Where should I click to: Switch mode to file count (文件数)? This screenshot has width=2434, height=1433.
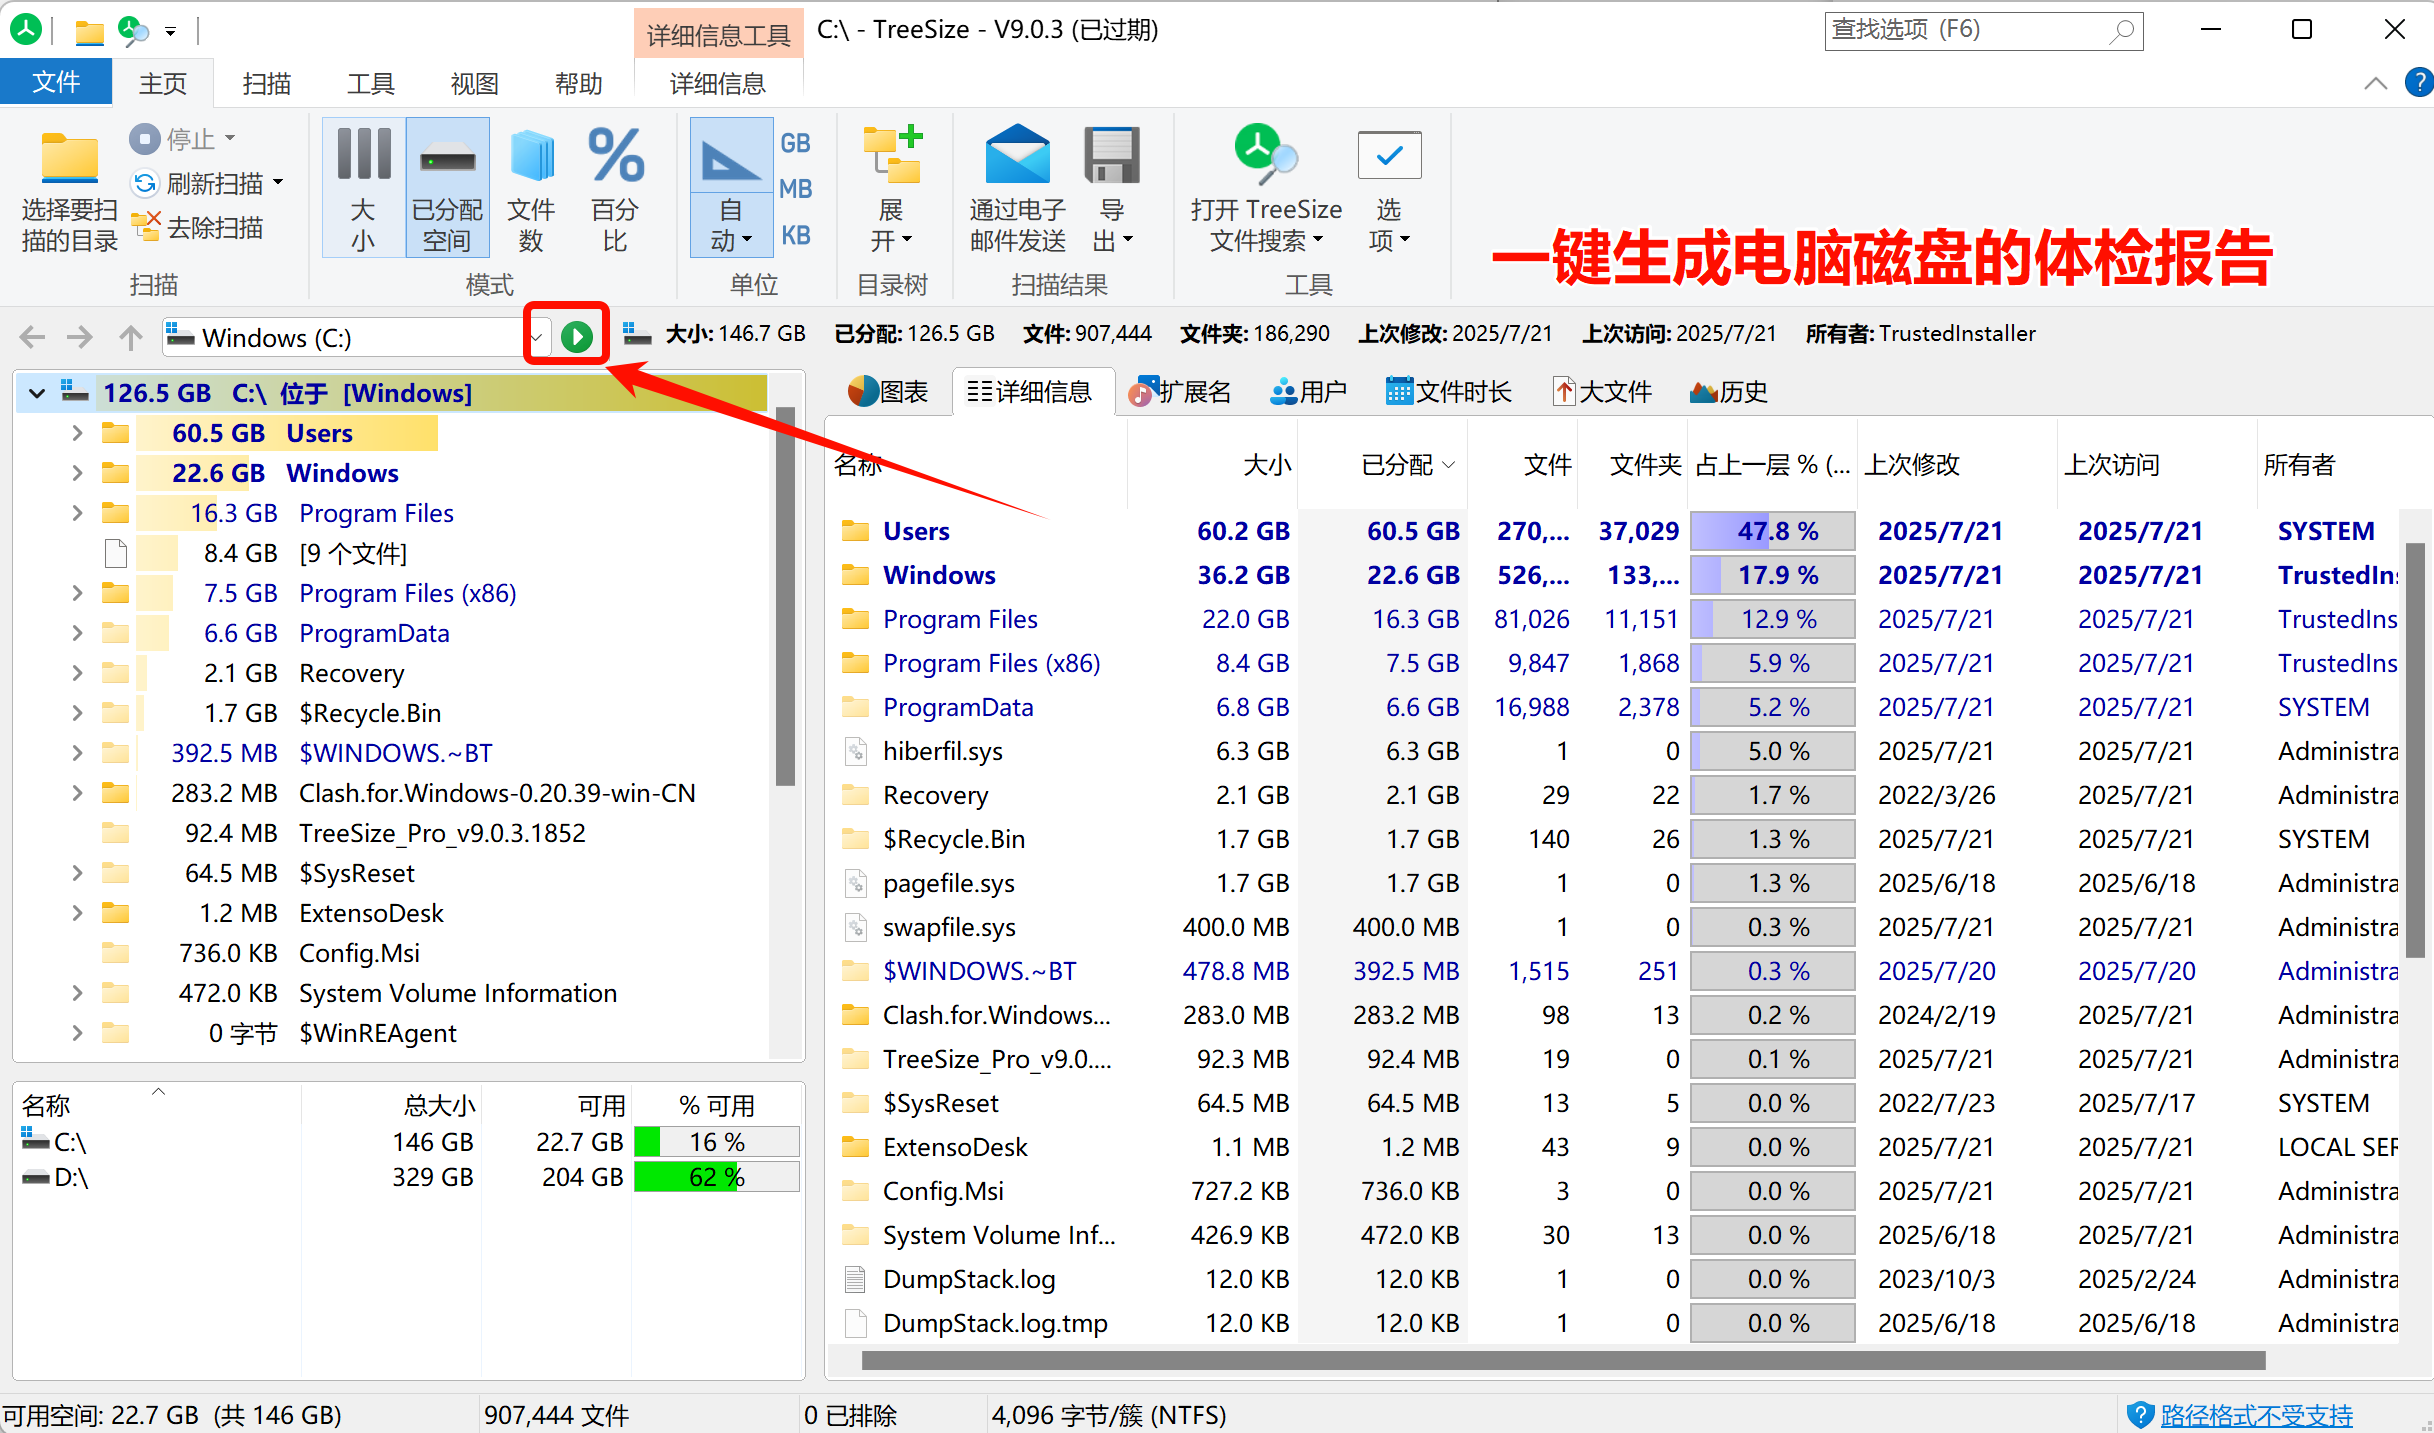pos(531,187)
